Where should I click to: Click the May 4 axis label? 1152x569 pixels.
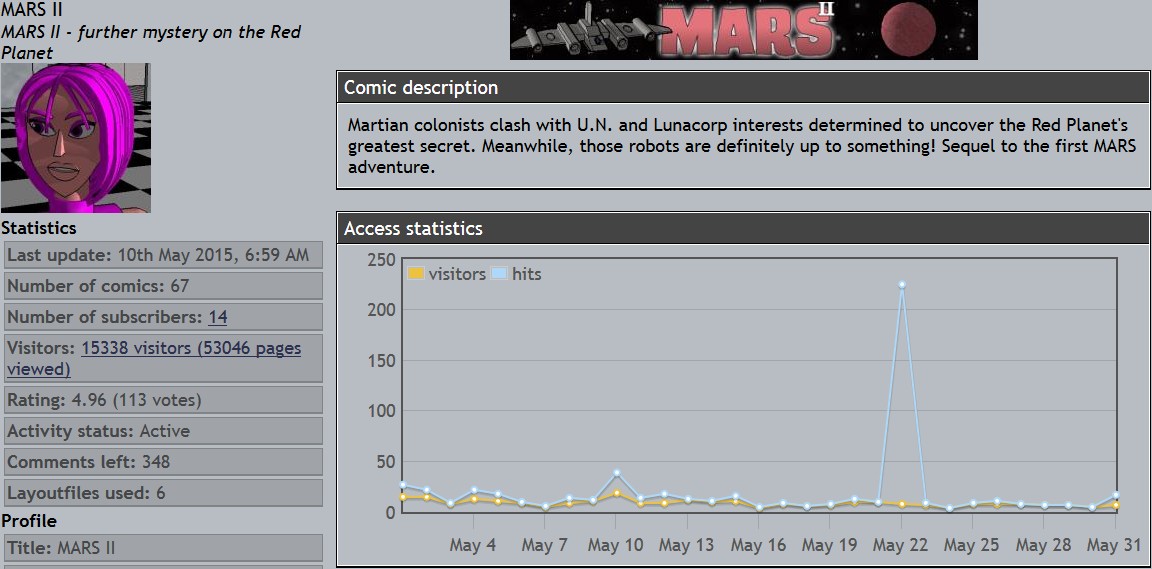coord(472,545)
